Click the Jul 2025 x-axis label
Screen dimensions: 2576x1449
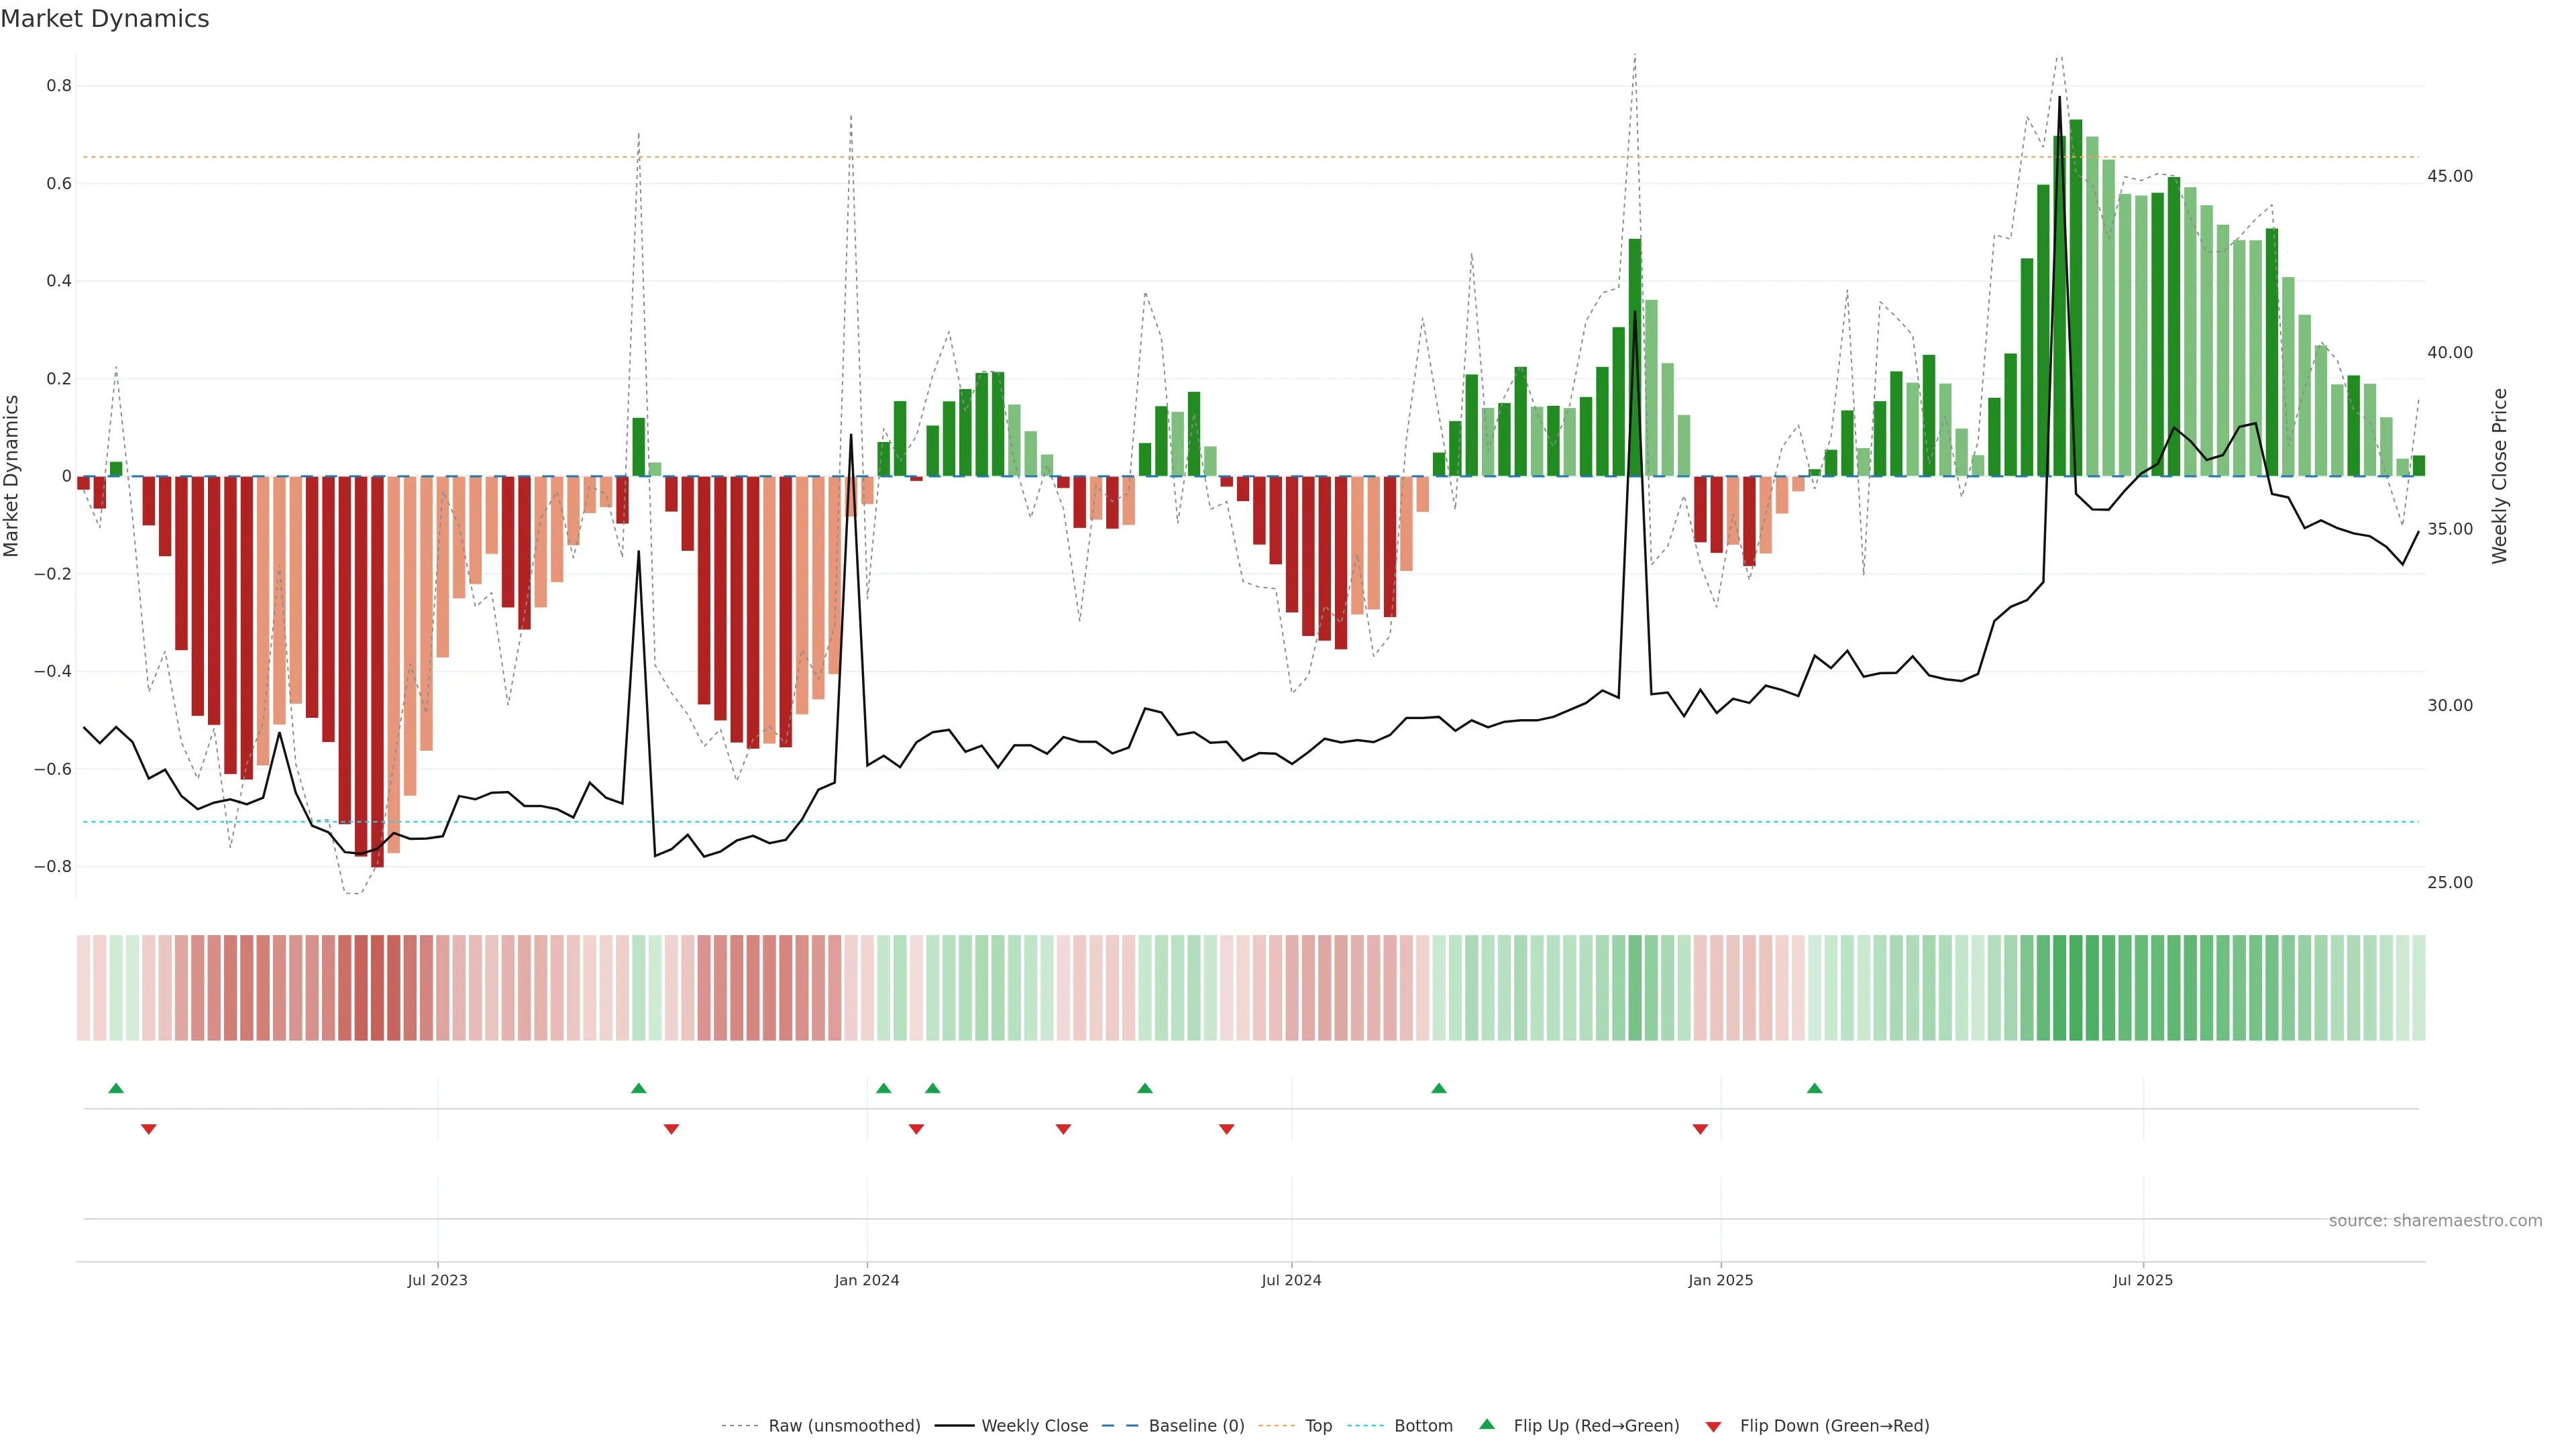[x=2143, y=1280]
